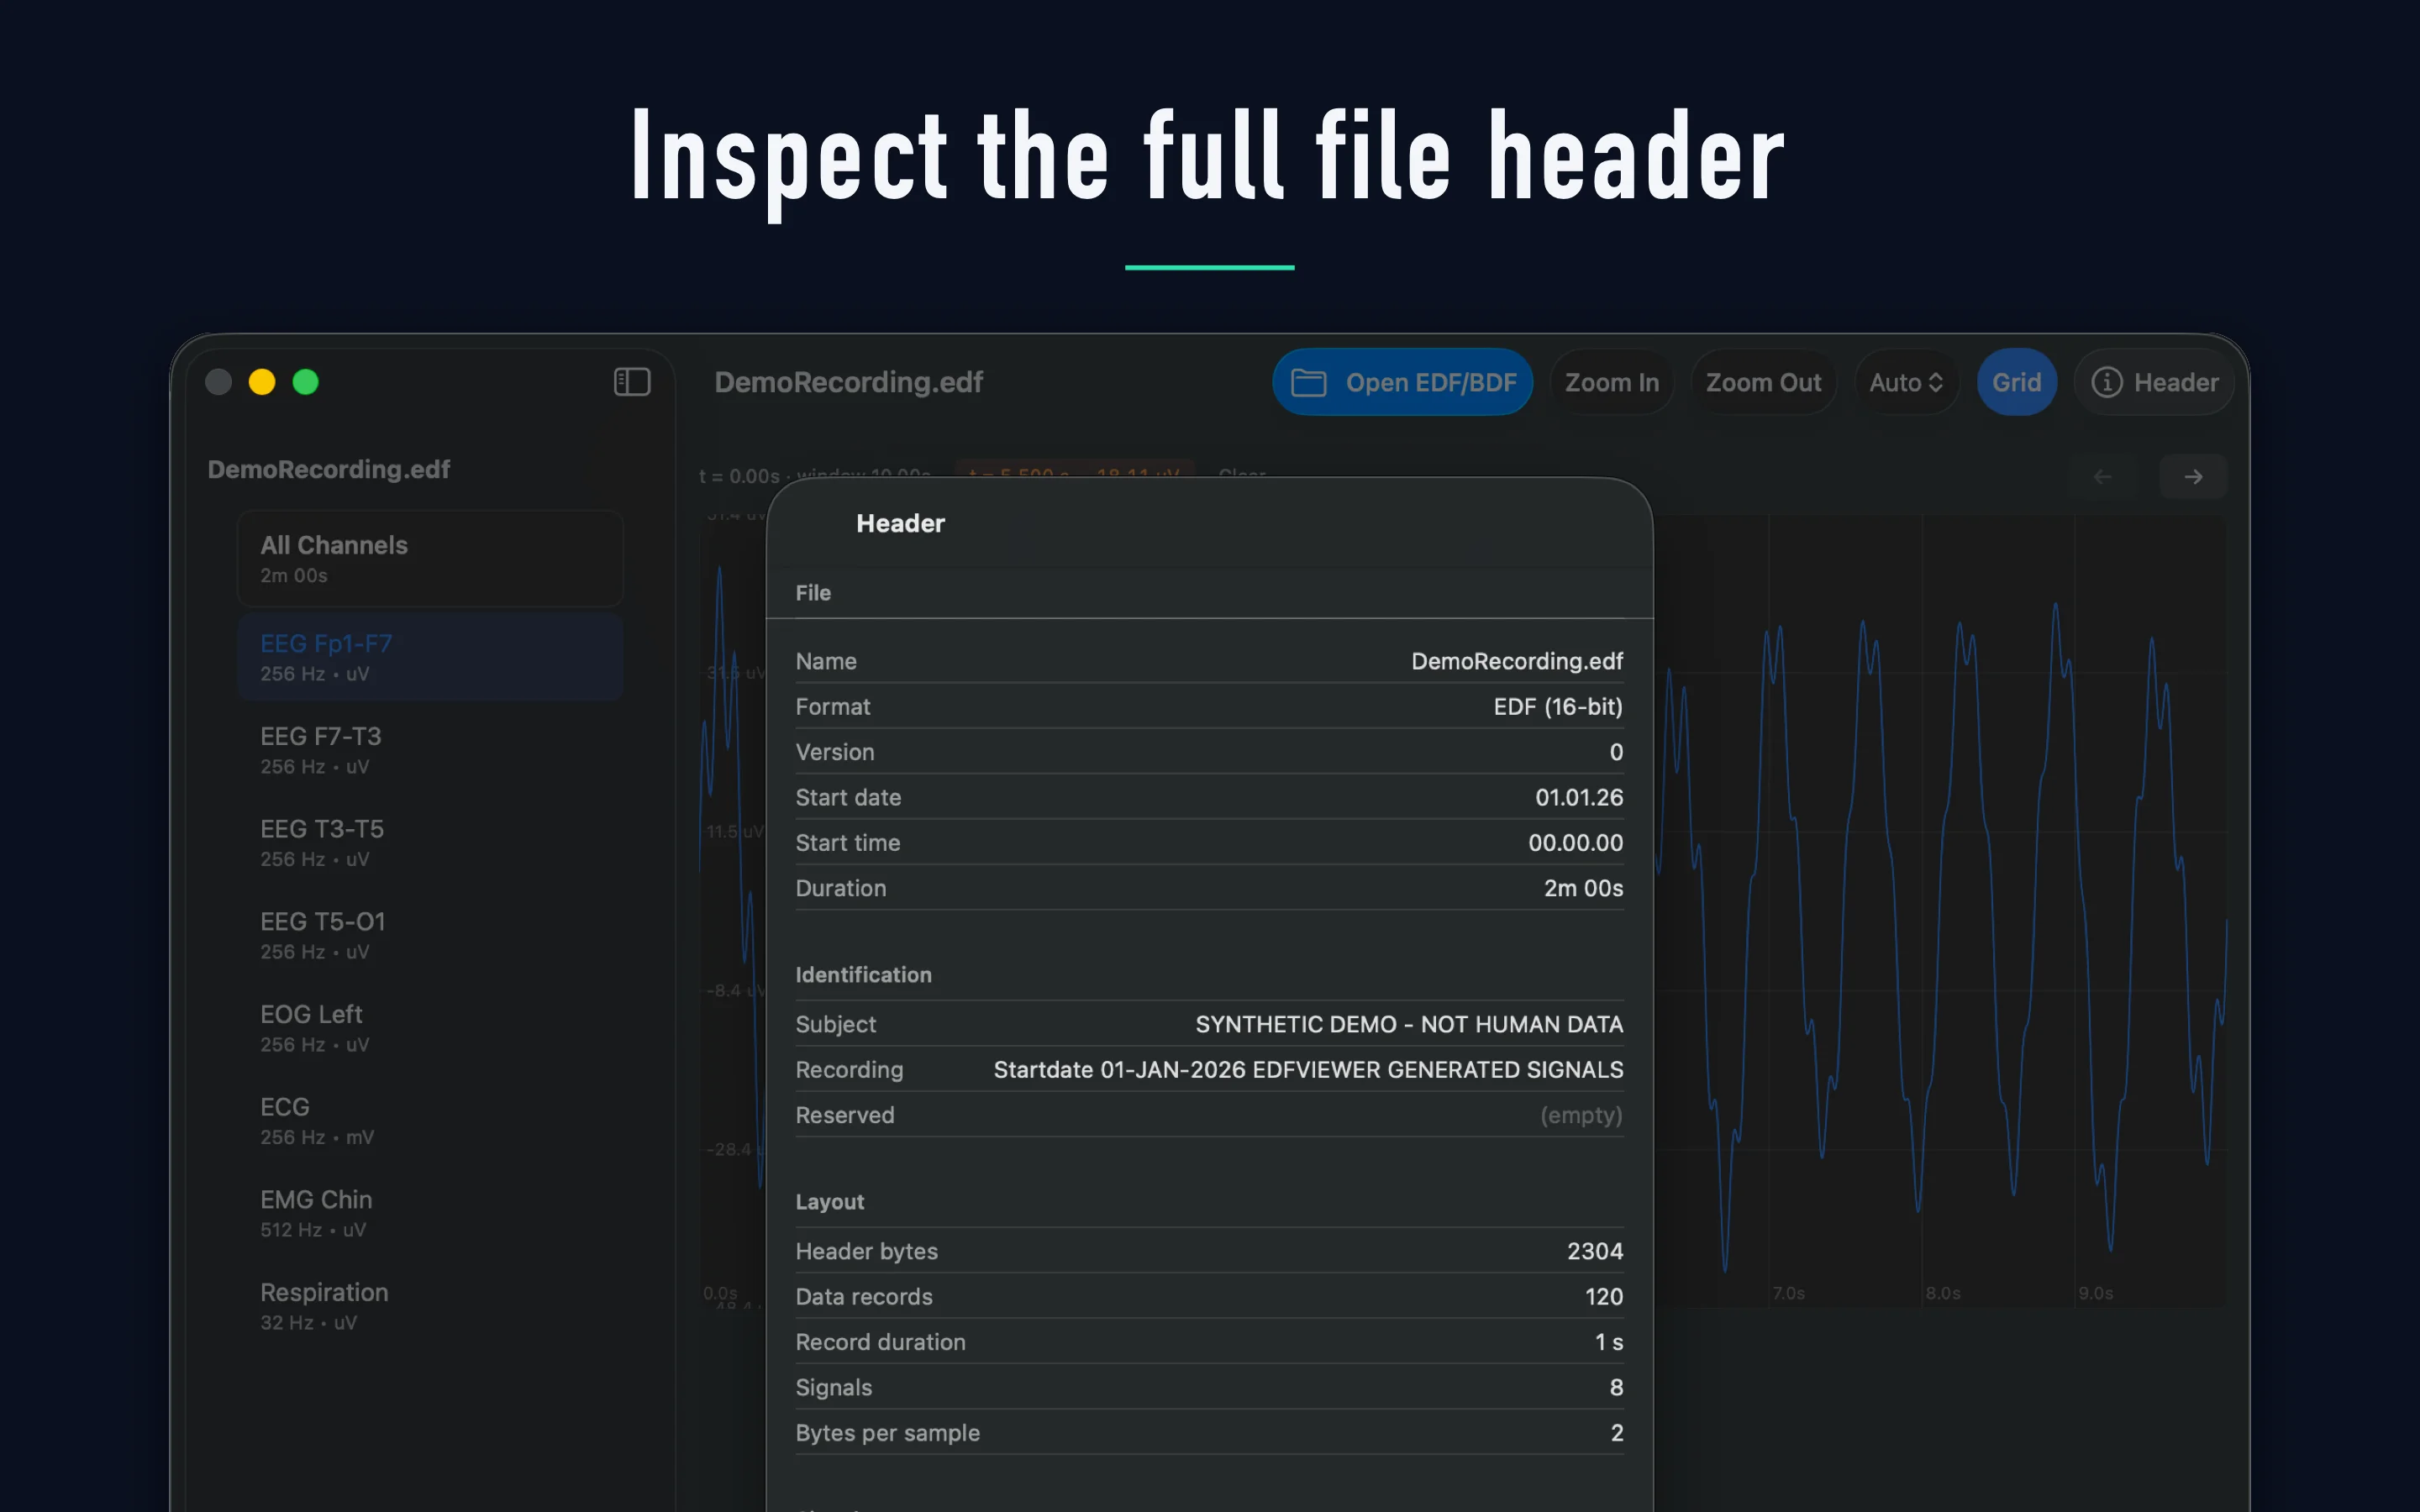This screenshot has width=2420, height=1512.
Task: Click the Header panel title
Action: coord(900,523)
